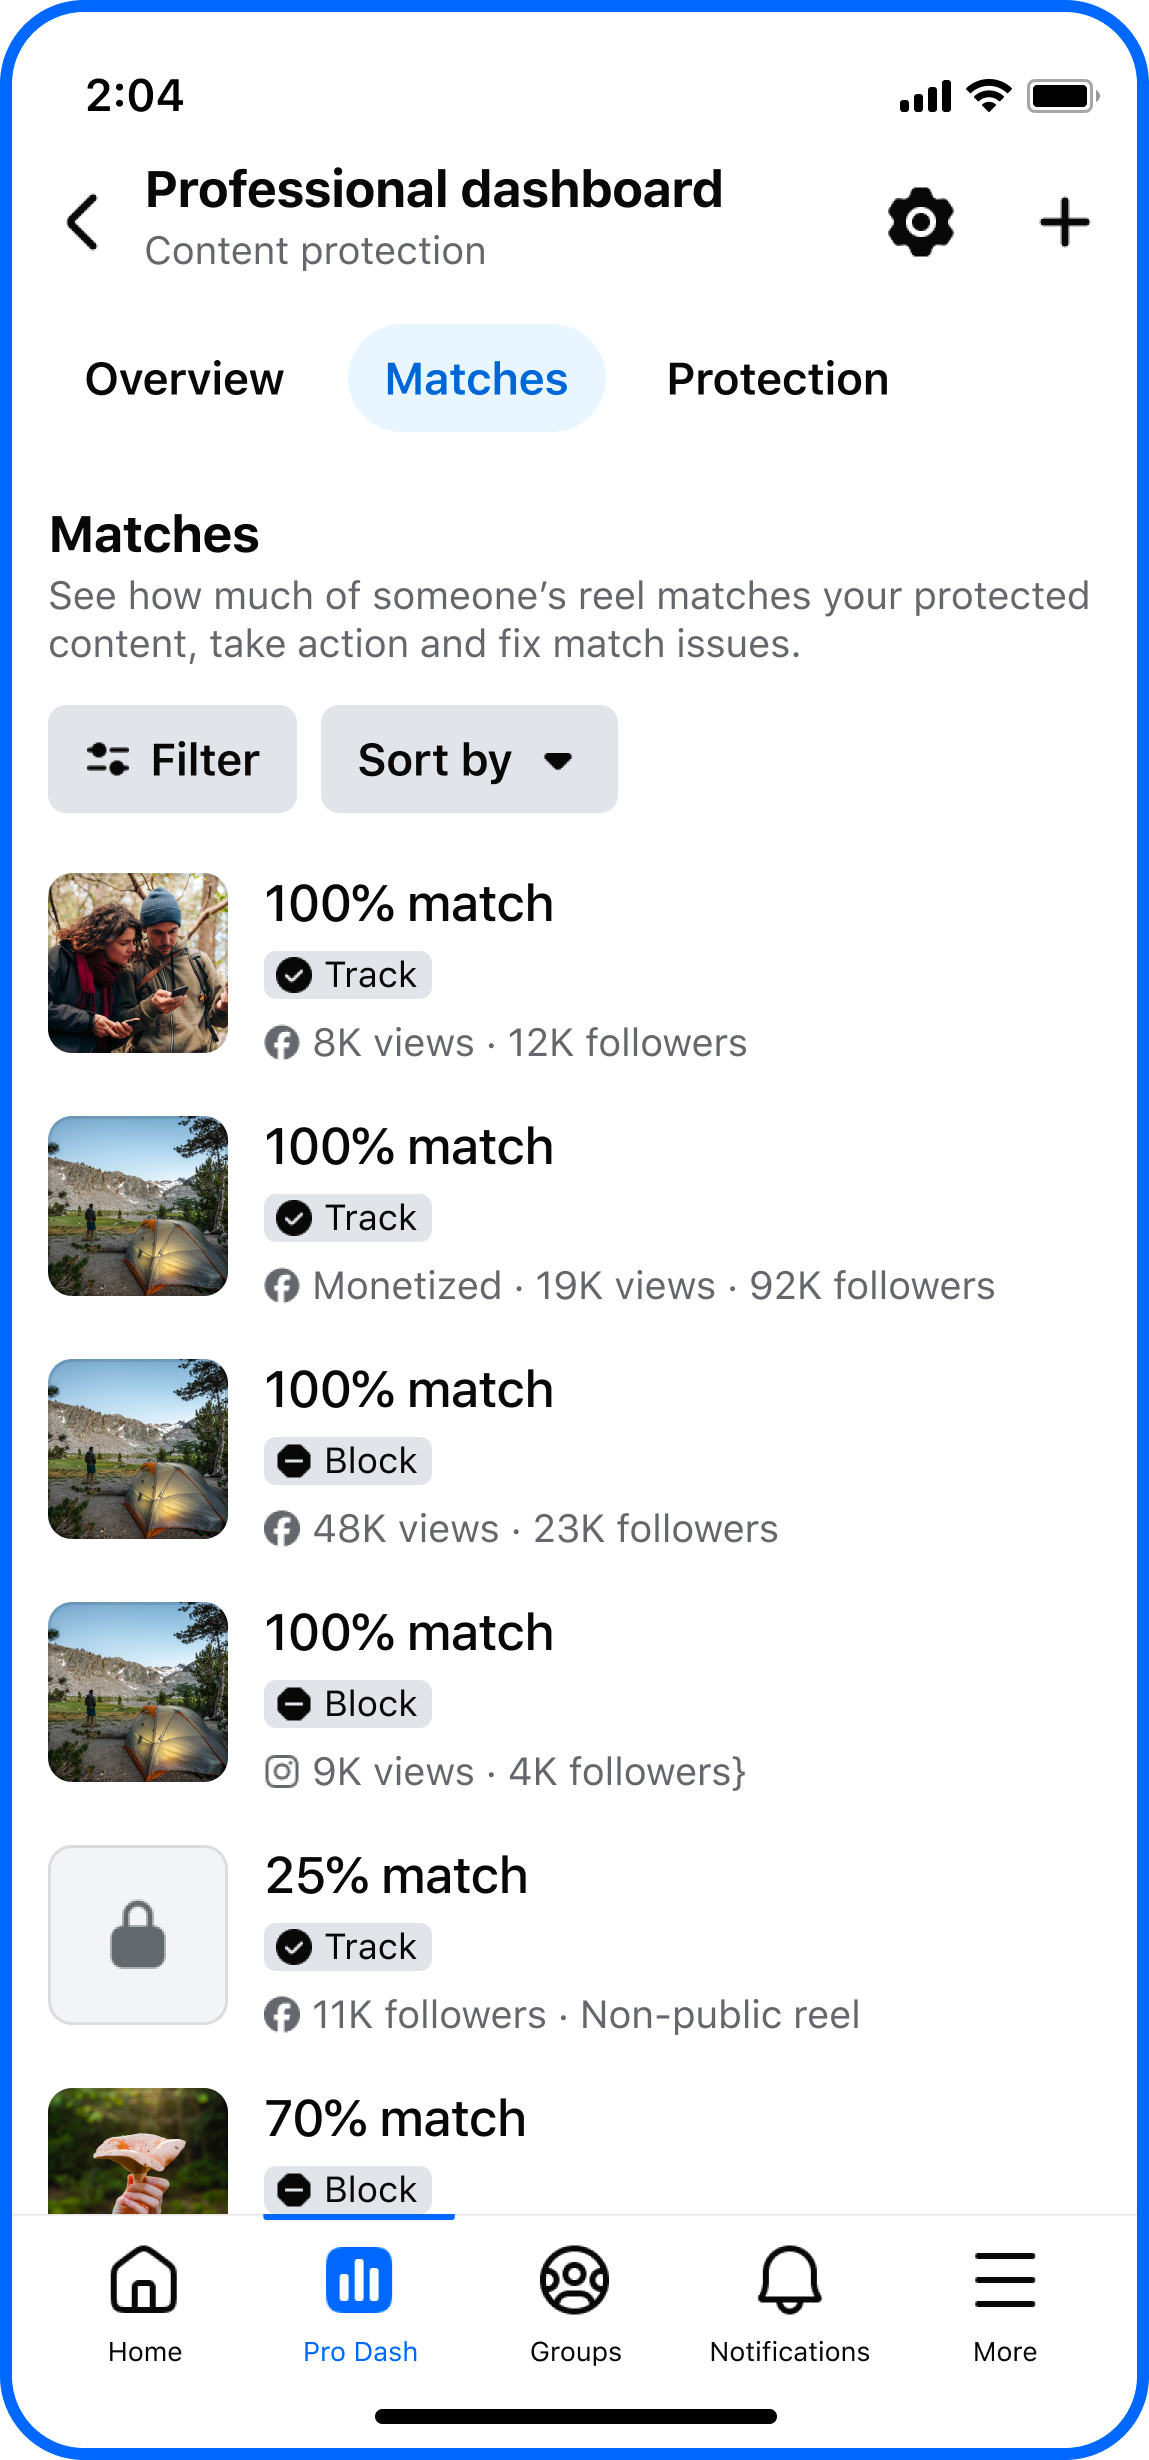This screenshot has height=2460, width=1149.
Task: Select the Matches tab
Action: (x=476, y=379)
